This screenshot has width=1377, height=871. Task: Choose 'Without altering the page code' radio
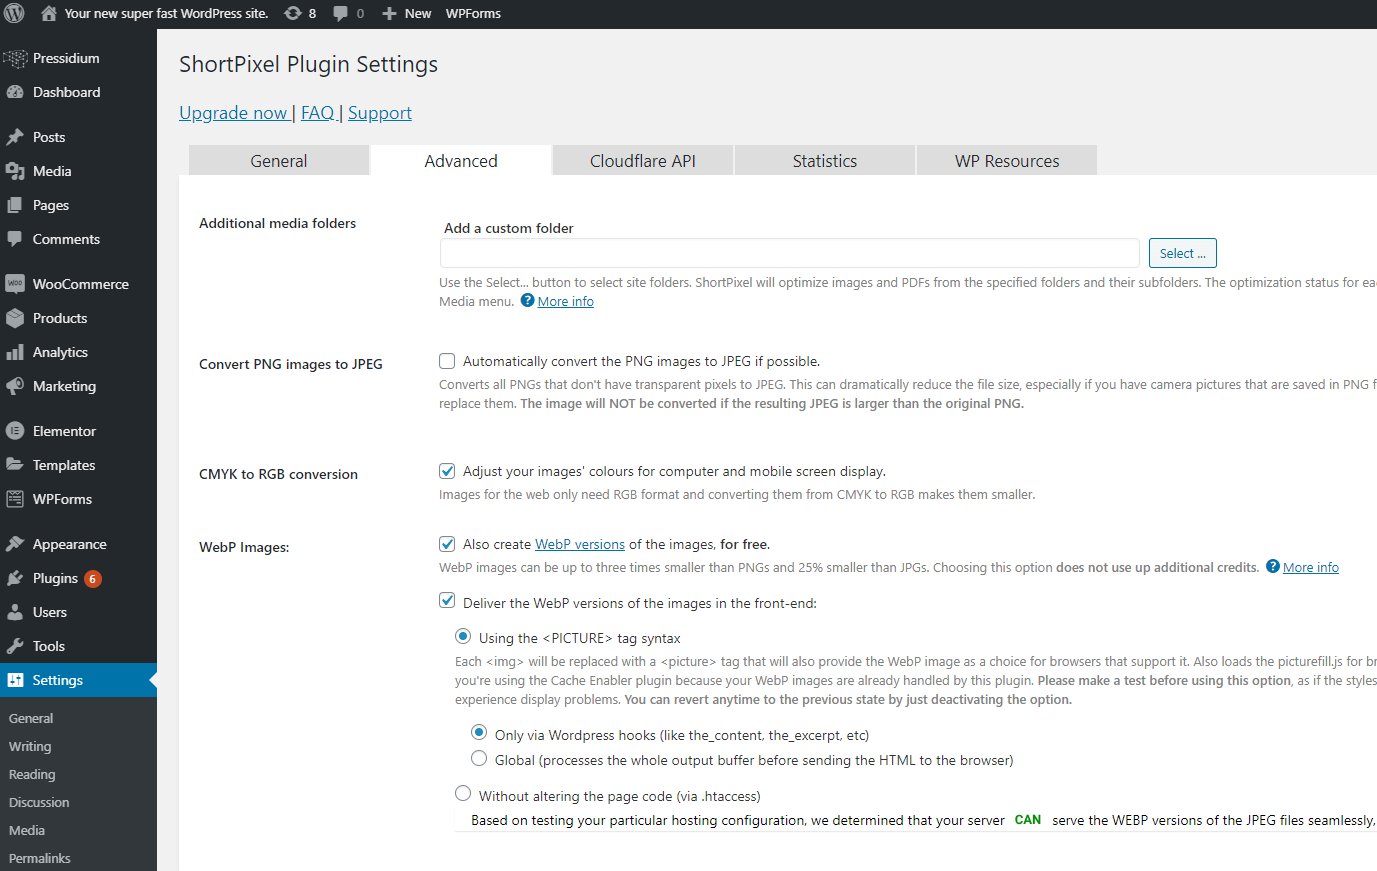463,794
